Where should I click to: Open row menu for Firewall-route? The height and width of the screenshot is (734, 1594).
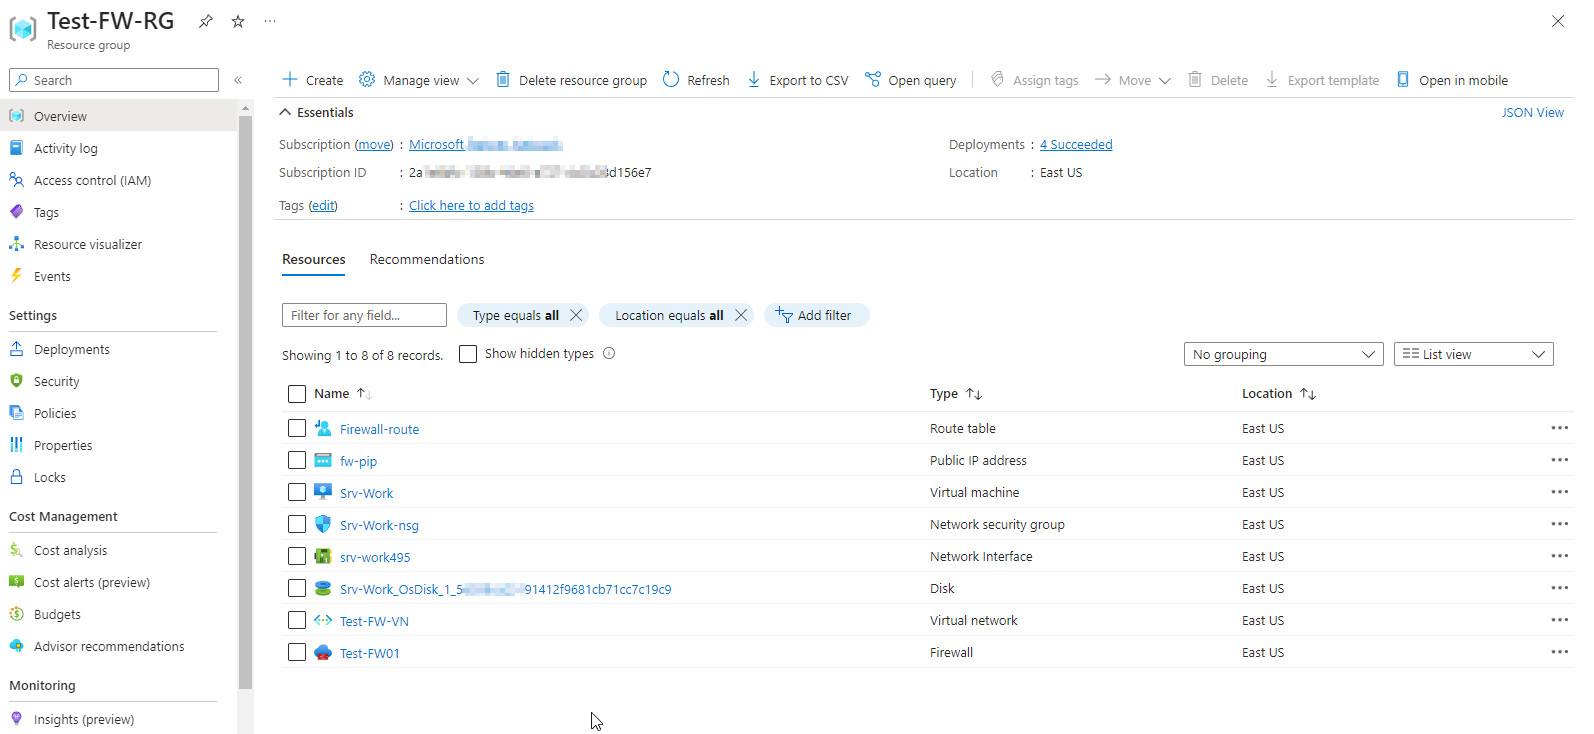coord(1559,428)
